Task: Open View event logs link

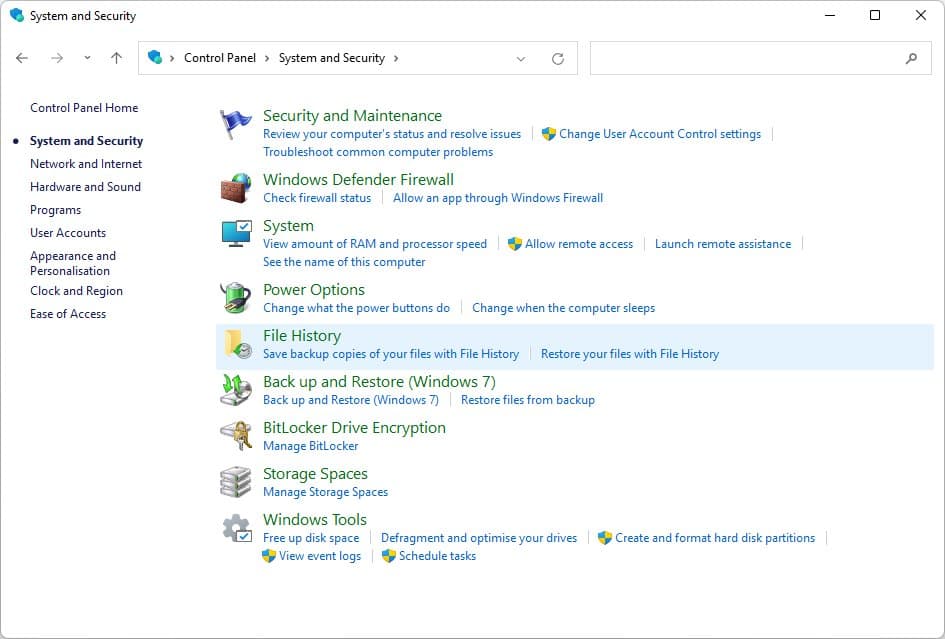Action: point(320,556)
